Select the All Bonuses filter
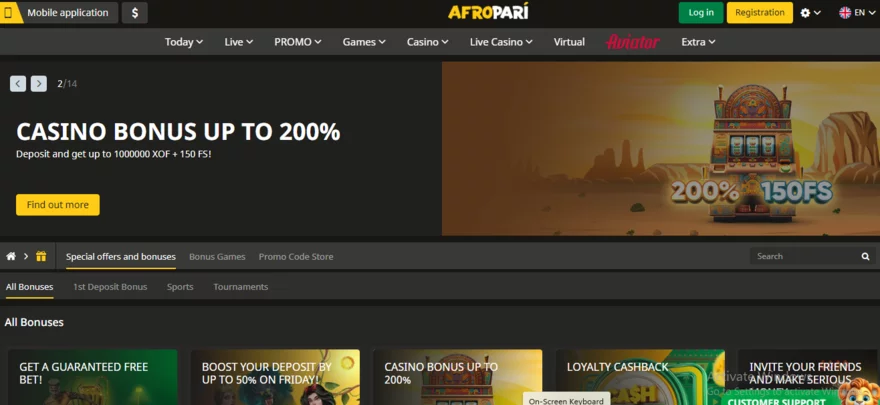This screenshot has height=405, width=880. point(30,287)
